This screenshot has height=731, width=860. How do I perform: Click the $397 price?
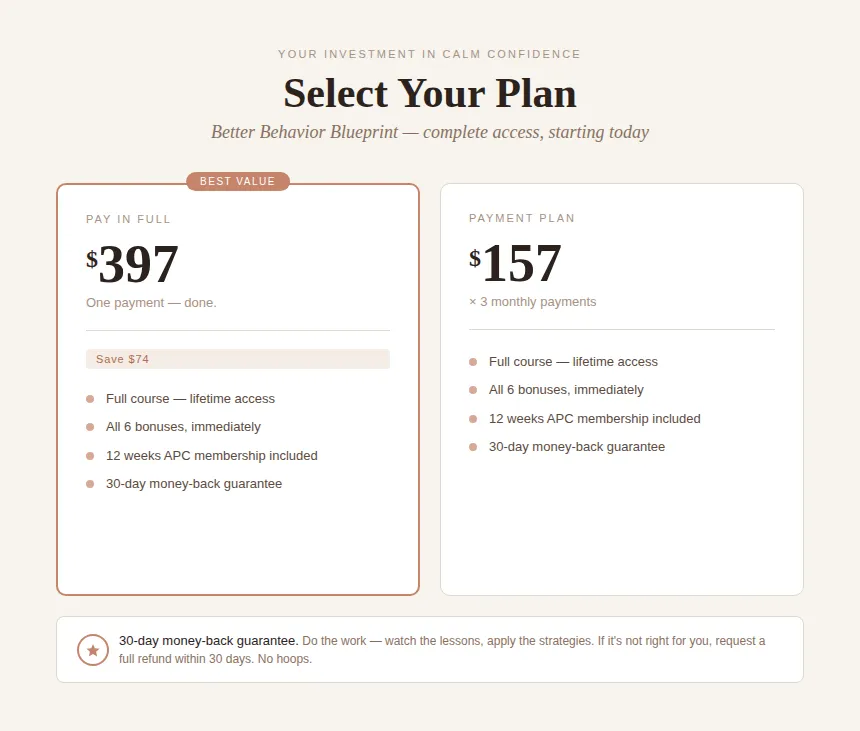(133, 265)
